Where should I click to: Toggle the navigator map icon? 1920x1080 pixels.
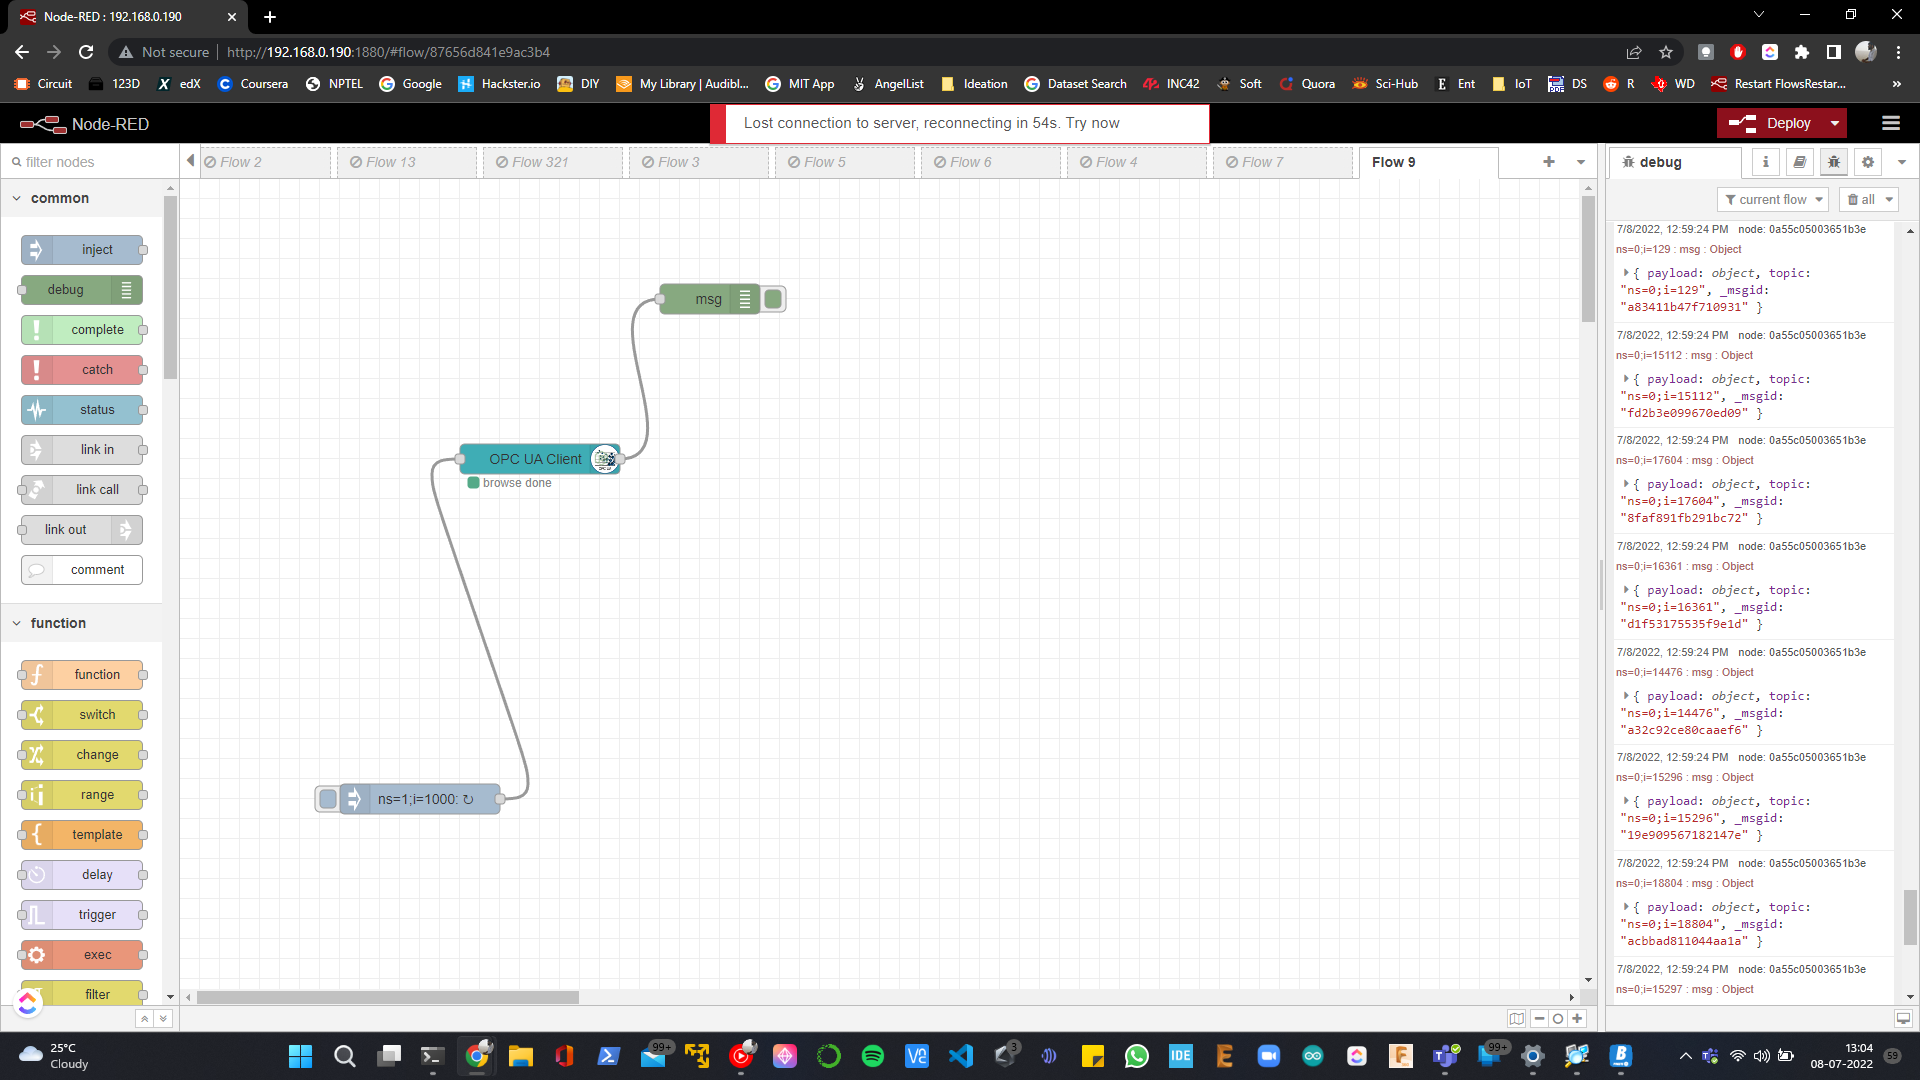pos(1517,1019)
